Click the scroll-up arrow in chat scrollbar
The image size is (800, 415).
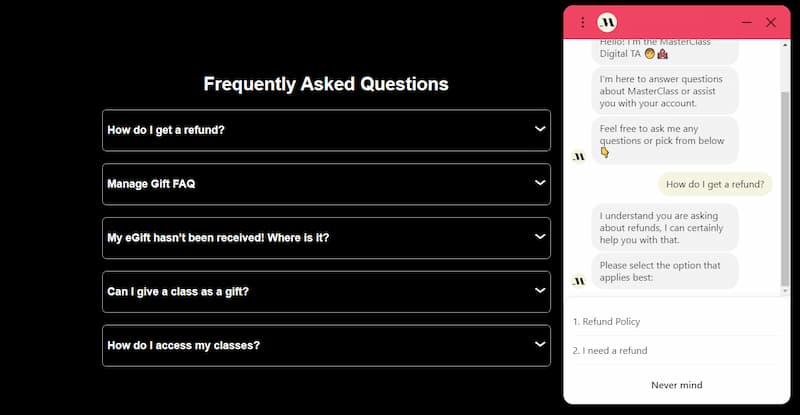(x=785, y=45)
